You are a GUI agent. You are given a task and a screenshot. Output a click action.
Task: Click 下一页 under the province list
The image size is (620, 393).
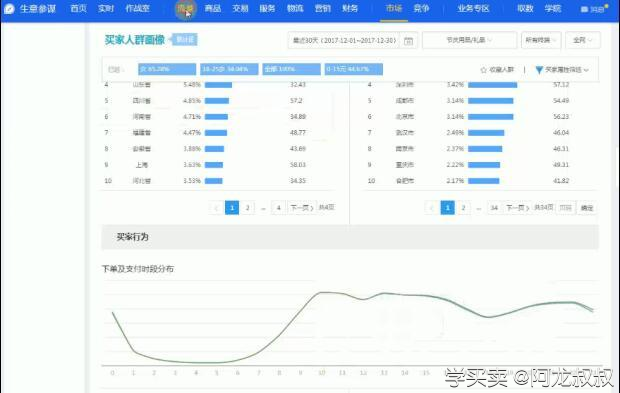click(x=302, y=208)
